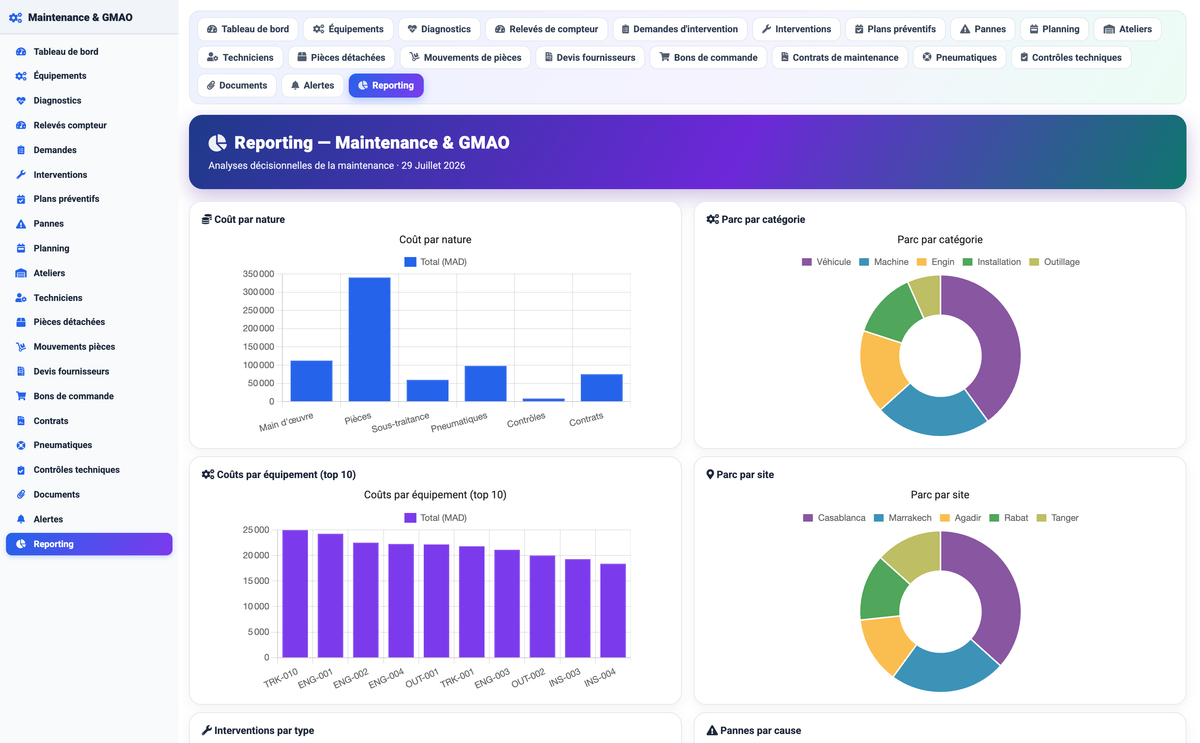
Task: Select the active Reporting top tab
Action: [x=386, y=85]
